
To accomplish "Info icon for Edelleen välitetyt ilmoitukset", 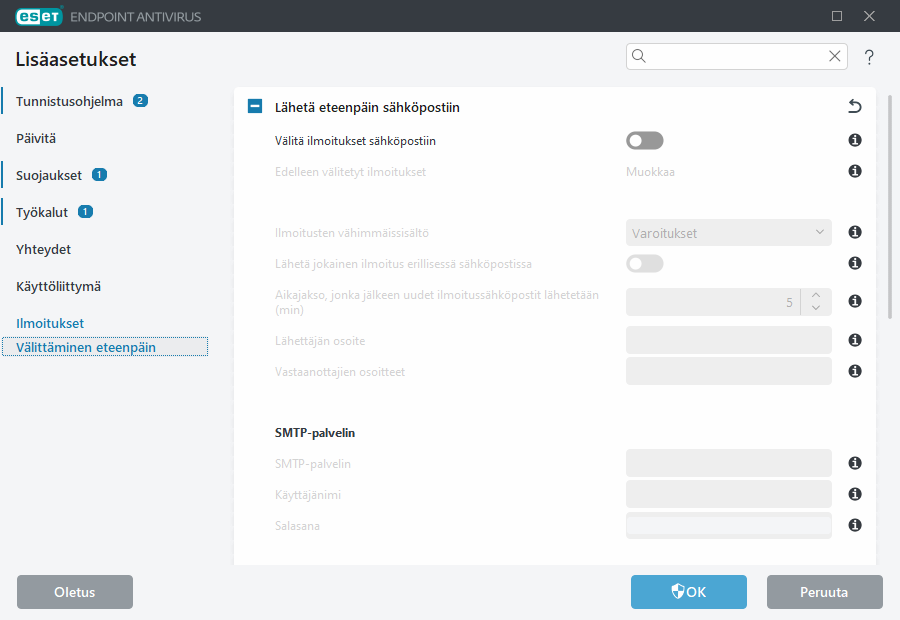I will point(855,171).
